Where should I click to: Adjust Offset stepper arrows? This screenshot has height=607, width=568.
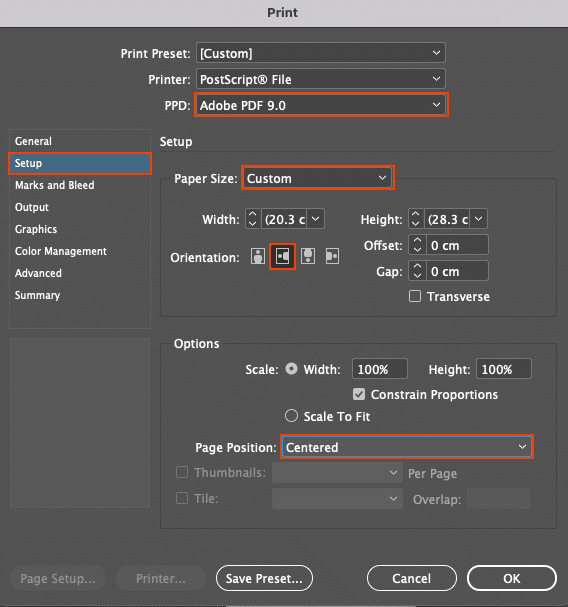[x=417, y=245]
